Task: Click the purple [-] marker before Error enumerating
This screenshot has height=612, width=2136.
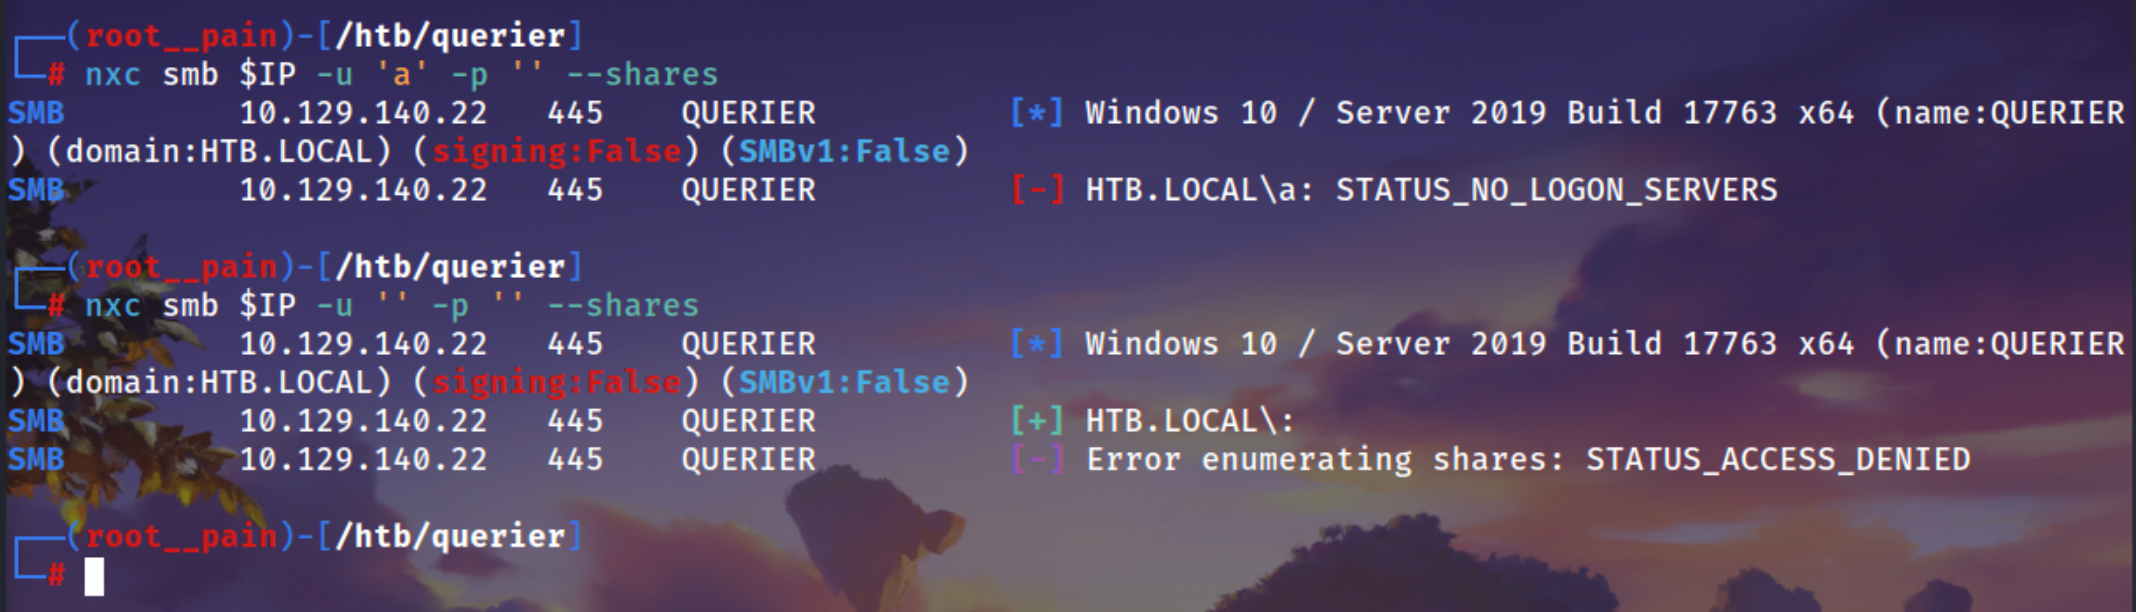Action: [x=1037, y=460]
